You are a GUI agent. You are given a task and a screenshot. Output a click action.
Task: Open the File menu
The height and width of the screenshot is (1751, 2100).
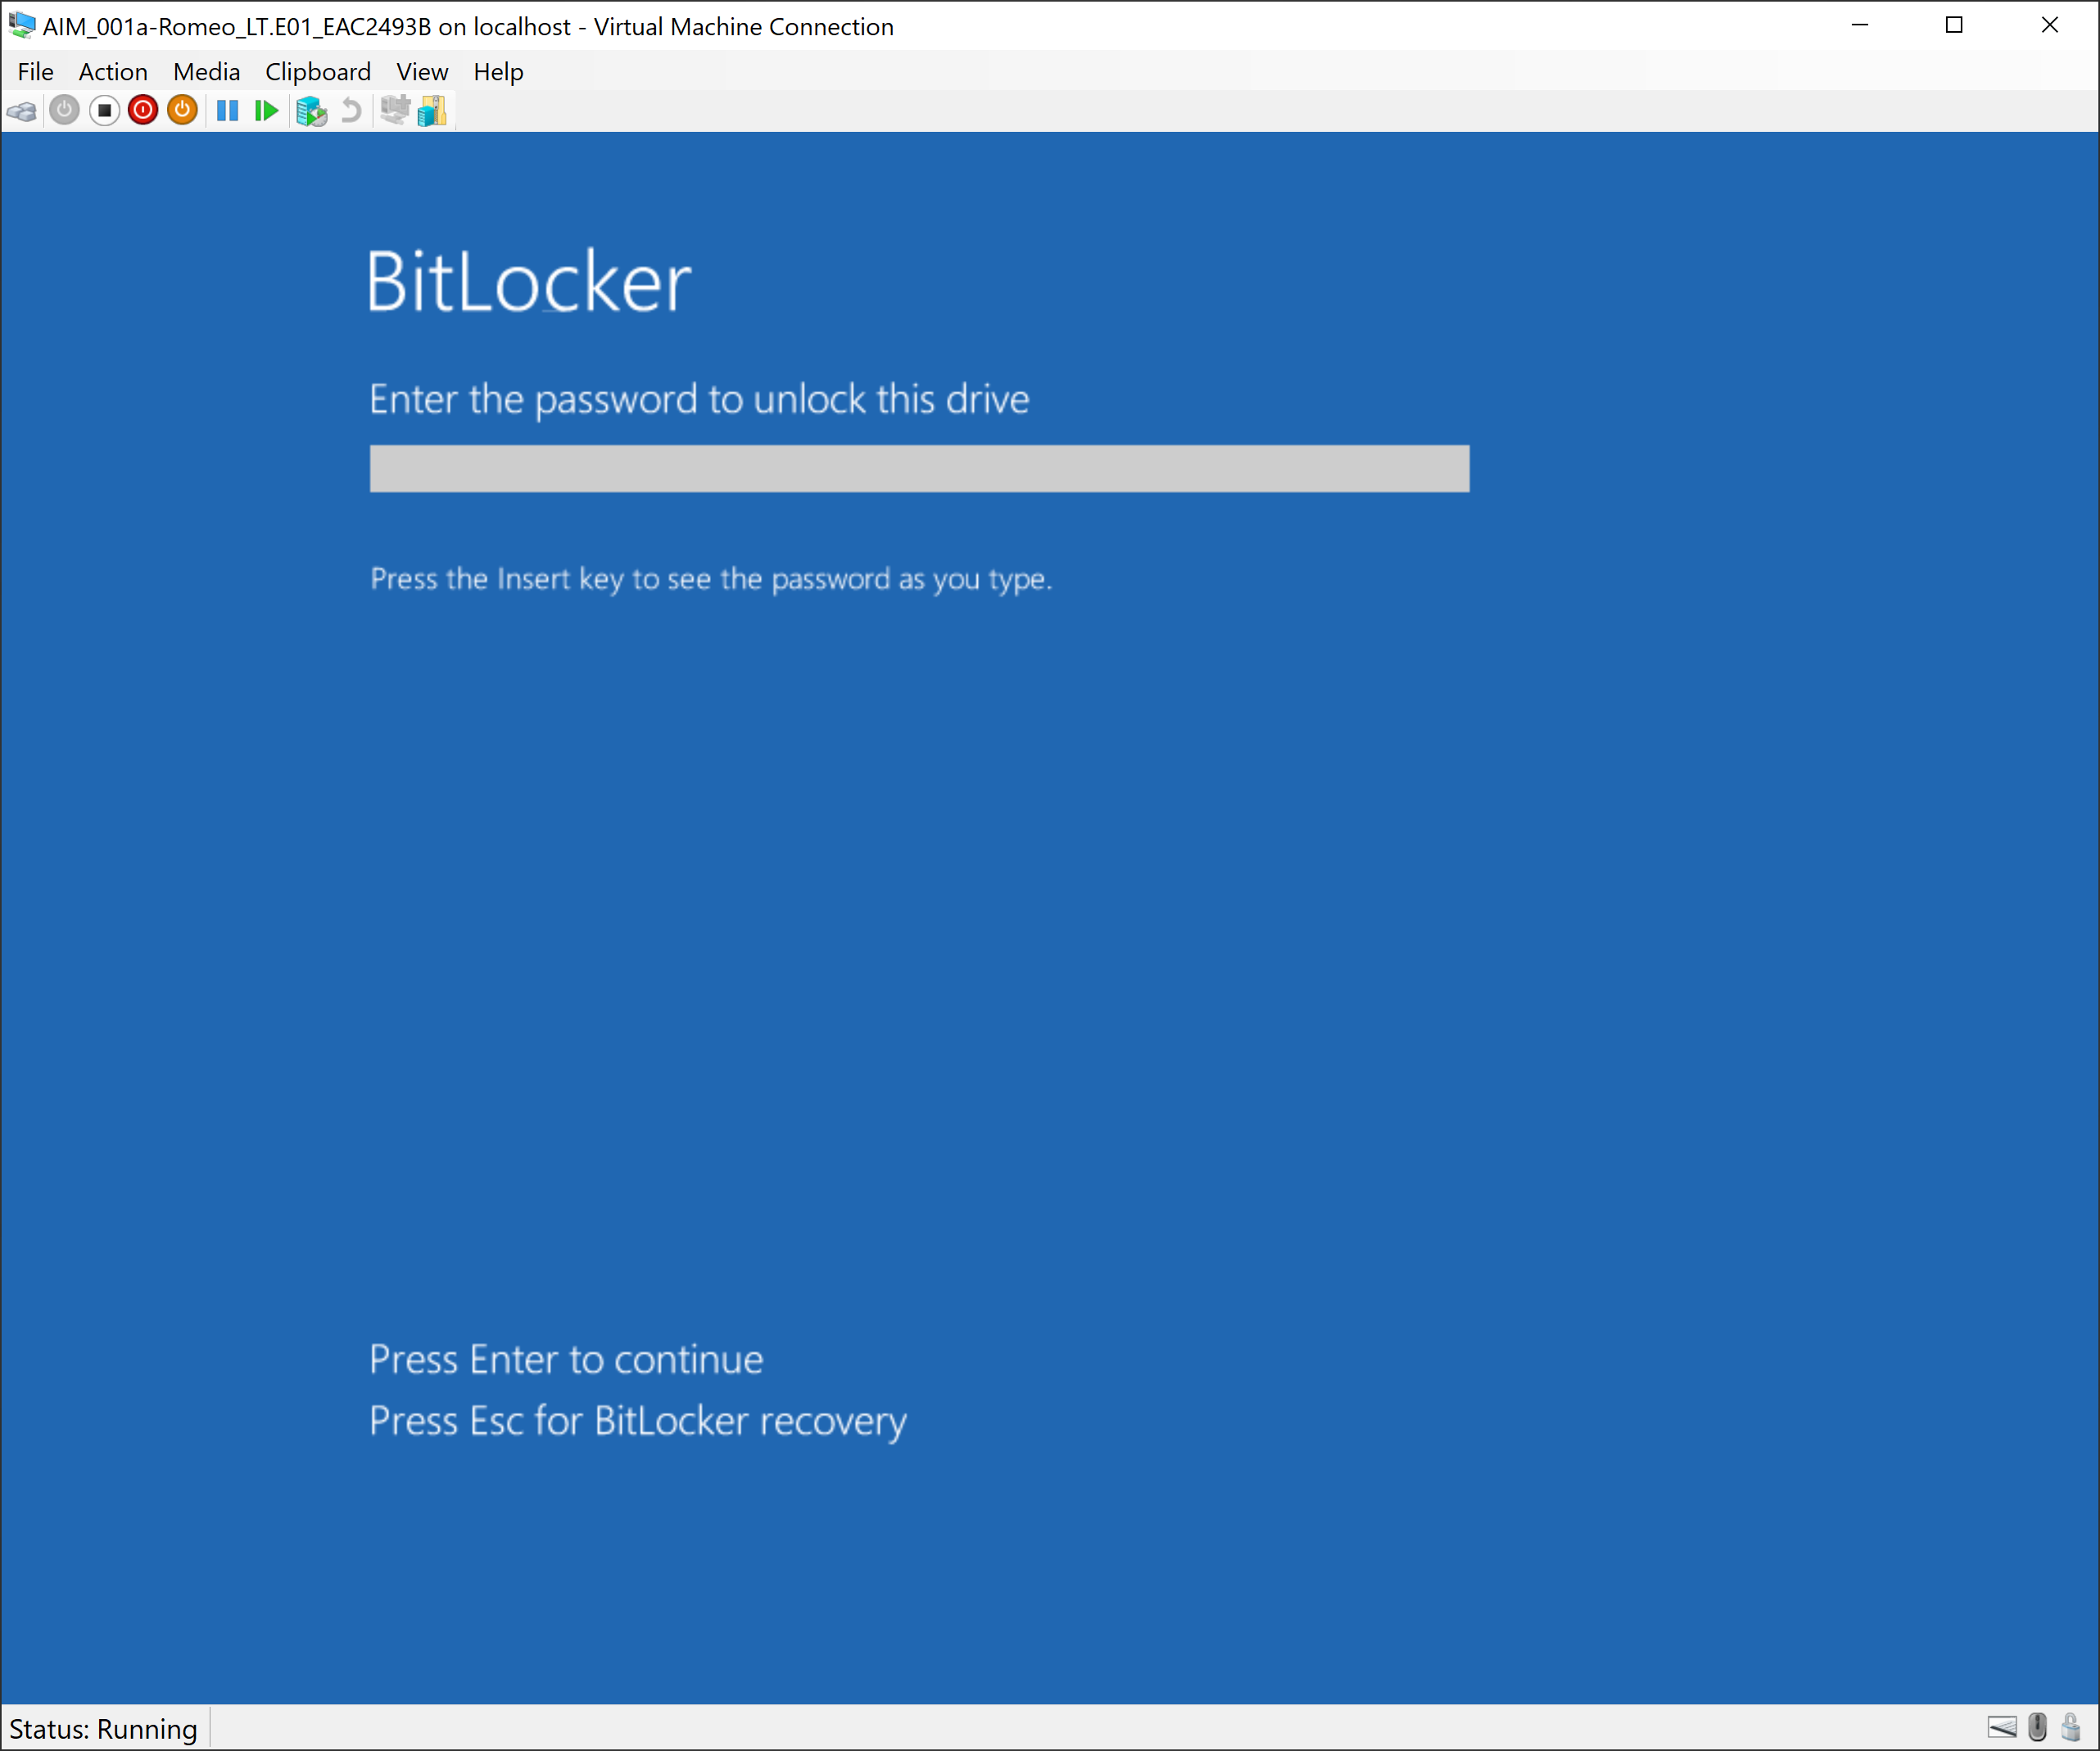click(x=35, y=72)
